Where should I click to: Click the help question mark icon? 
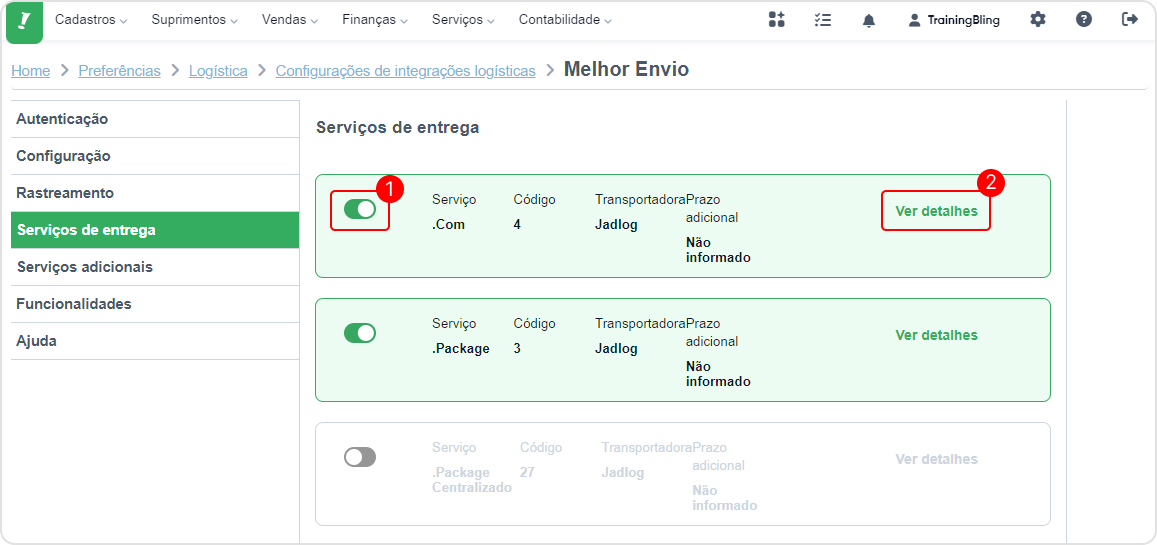tap(1083, 20)
